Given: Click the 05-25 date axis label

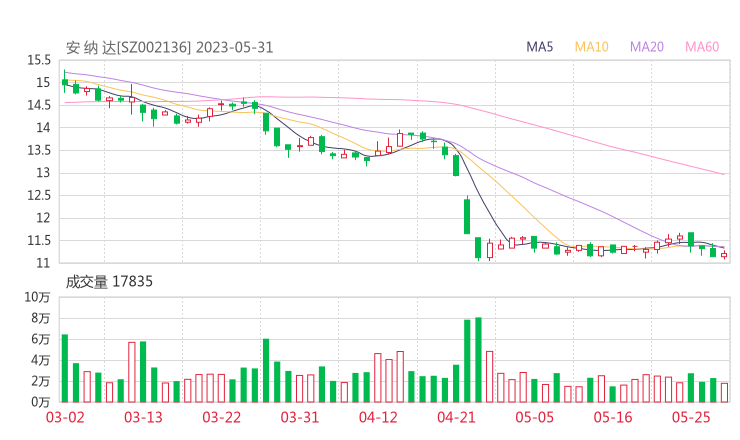Looking at the screenshot, I should (691, 417).
